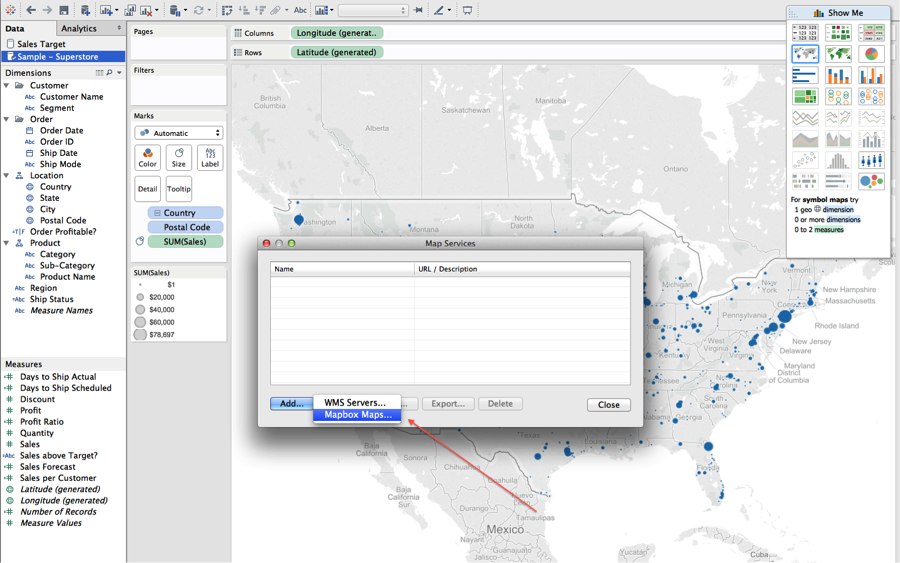Click the Close button in Map Services
900x563 pixels.
pyautogui.click(x=608, y=405)
